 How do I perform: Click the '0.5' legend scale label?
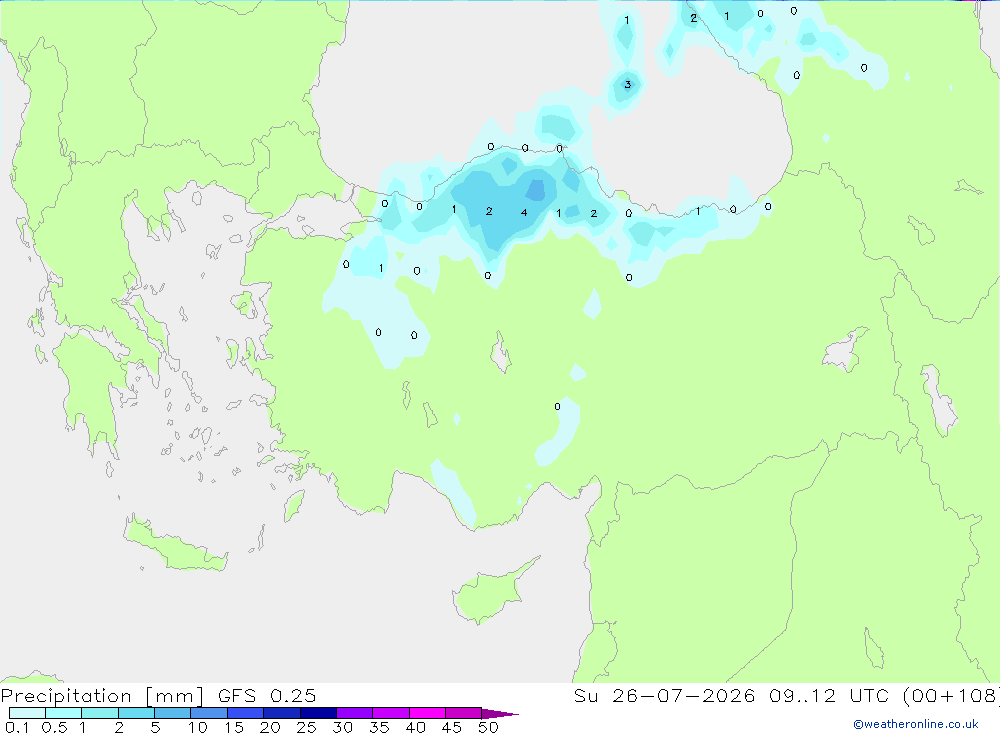click(x=54, y=727)
